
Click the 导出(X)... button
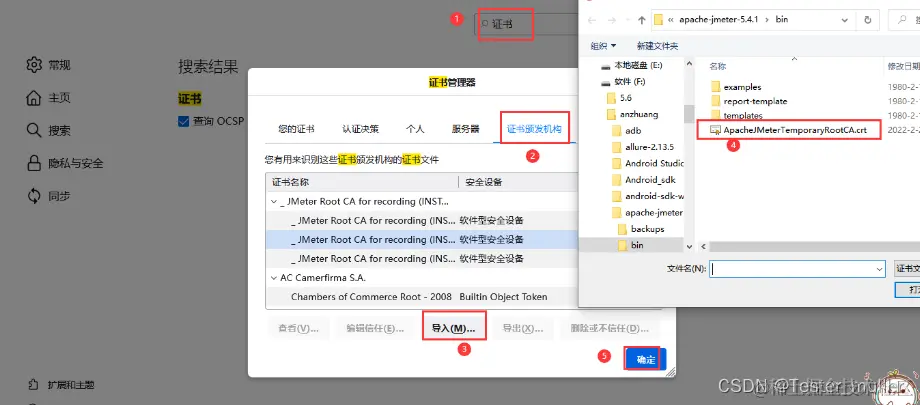[x=523, y=328]
